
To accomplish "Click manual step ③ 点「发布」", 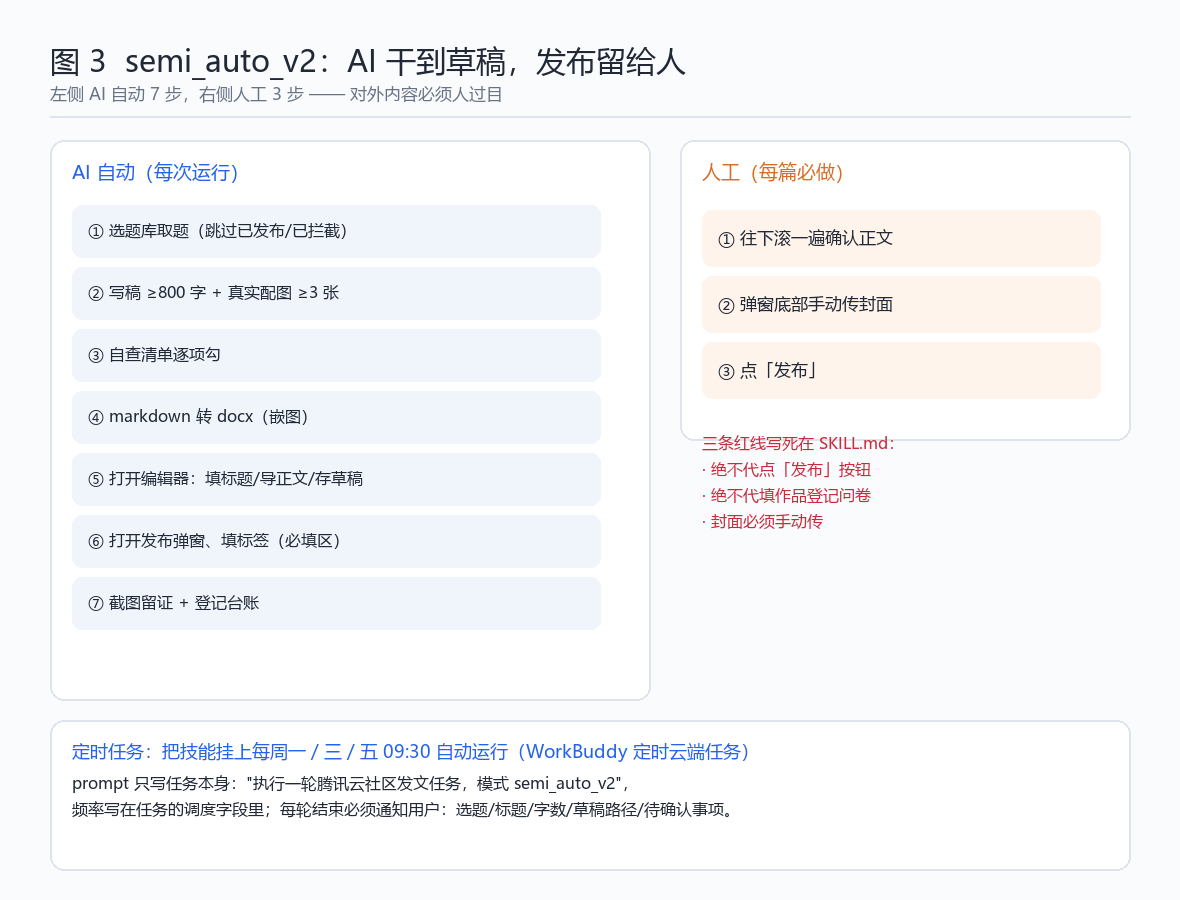I will tap(901, 371).
